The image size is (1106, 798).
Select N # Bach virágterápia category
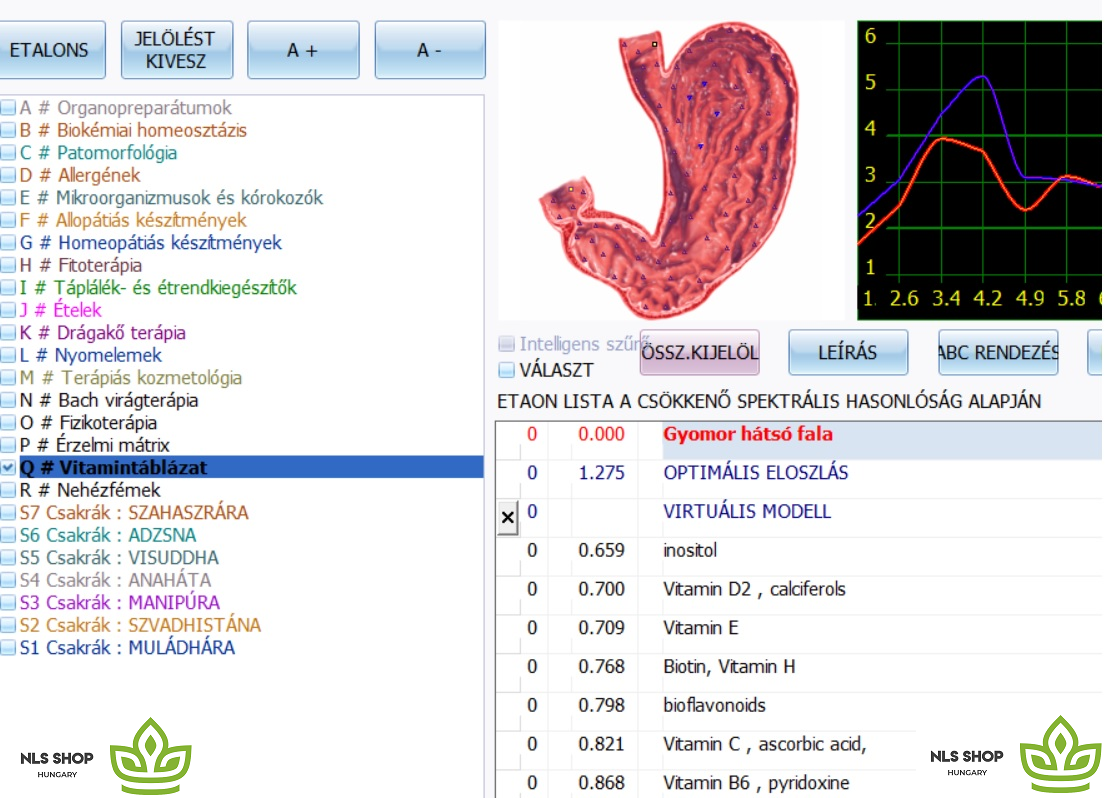[x=109, y=401]
